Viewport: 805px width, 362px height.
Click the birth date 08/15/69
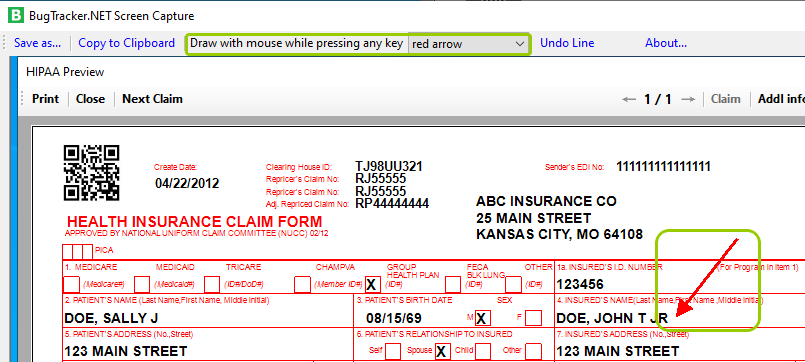point(394,318)
